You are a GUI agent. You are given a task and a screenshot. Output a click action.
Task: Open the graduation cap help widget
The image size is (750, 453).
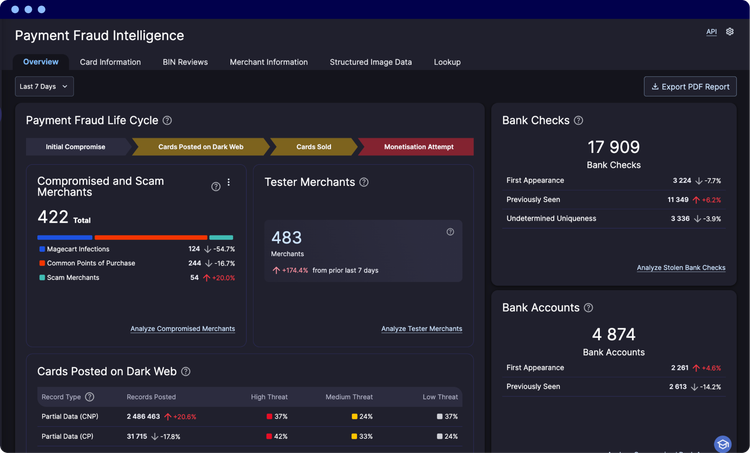pos(723,443)
